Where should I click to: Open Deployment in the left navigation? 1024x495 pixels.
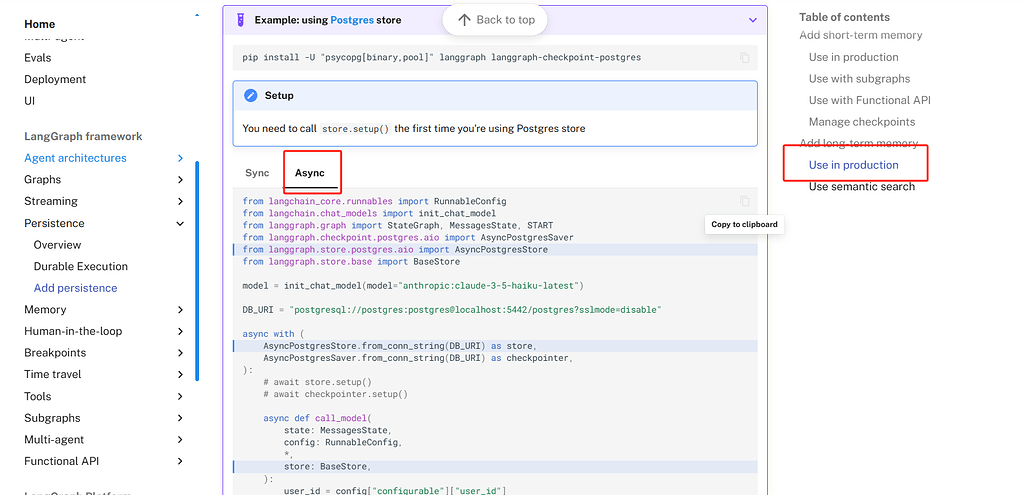(x=55, y=79)
